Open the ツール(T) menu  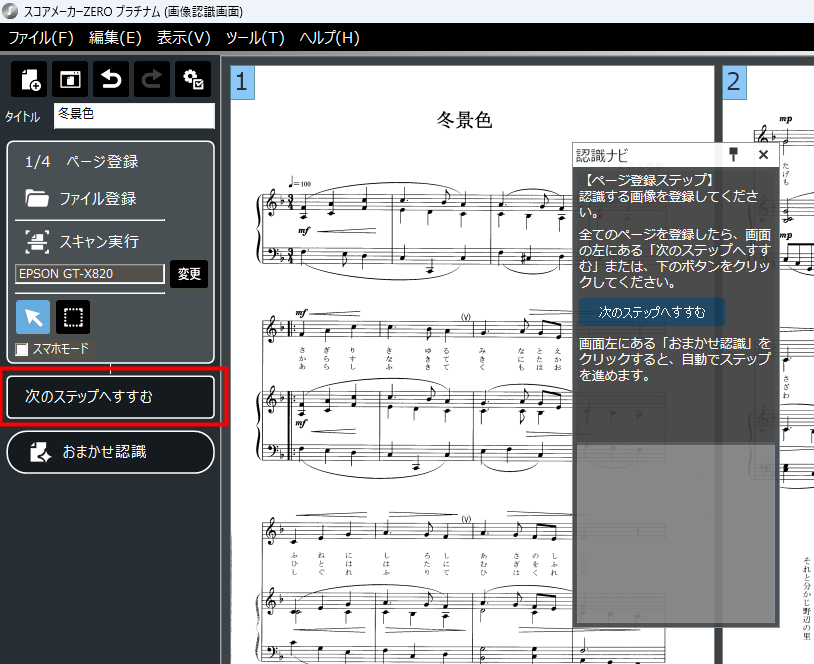(255, 38)
